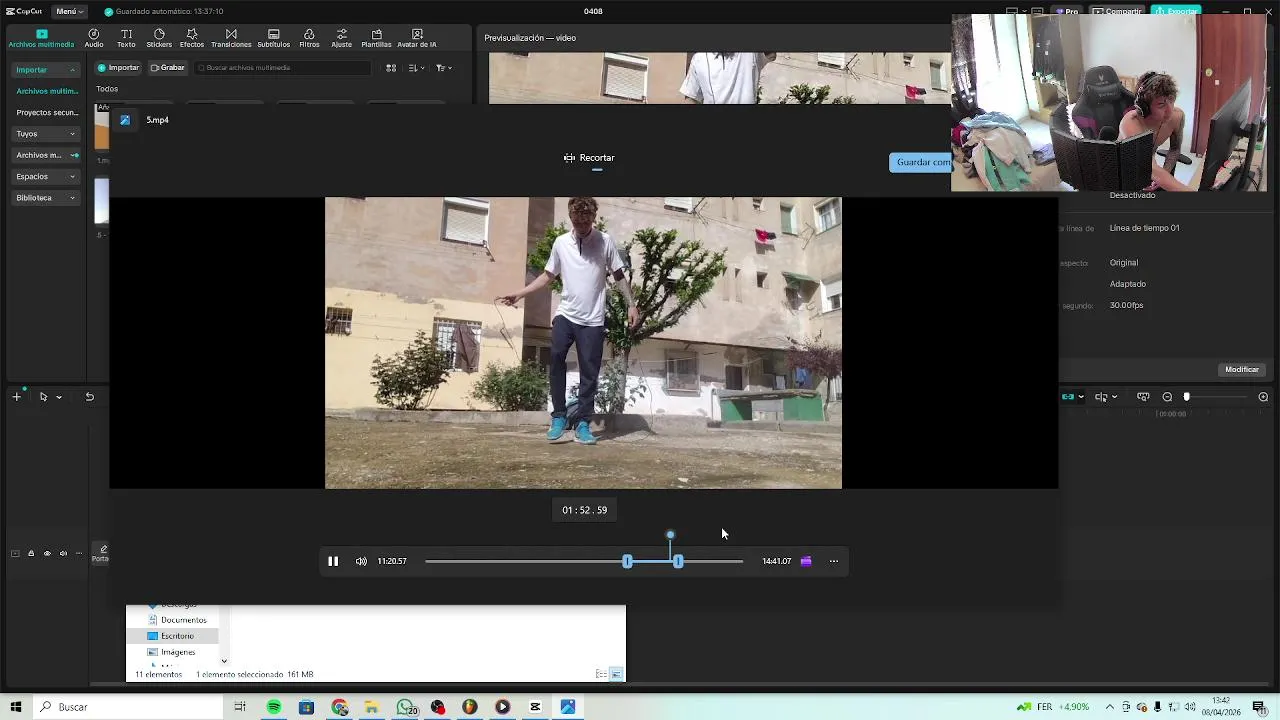Open the Windows Start menu

16,707
